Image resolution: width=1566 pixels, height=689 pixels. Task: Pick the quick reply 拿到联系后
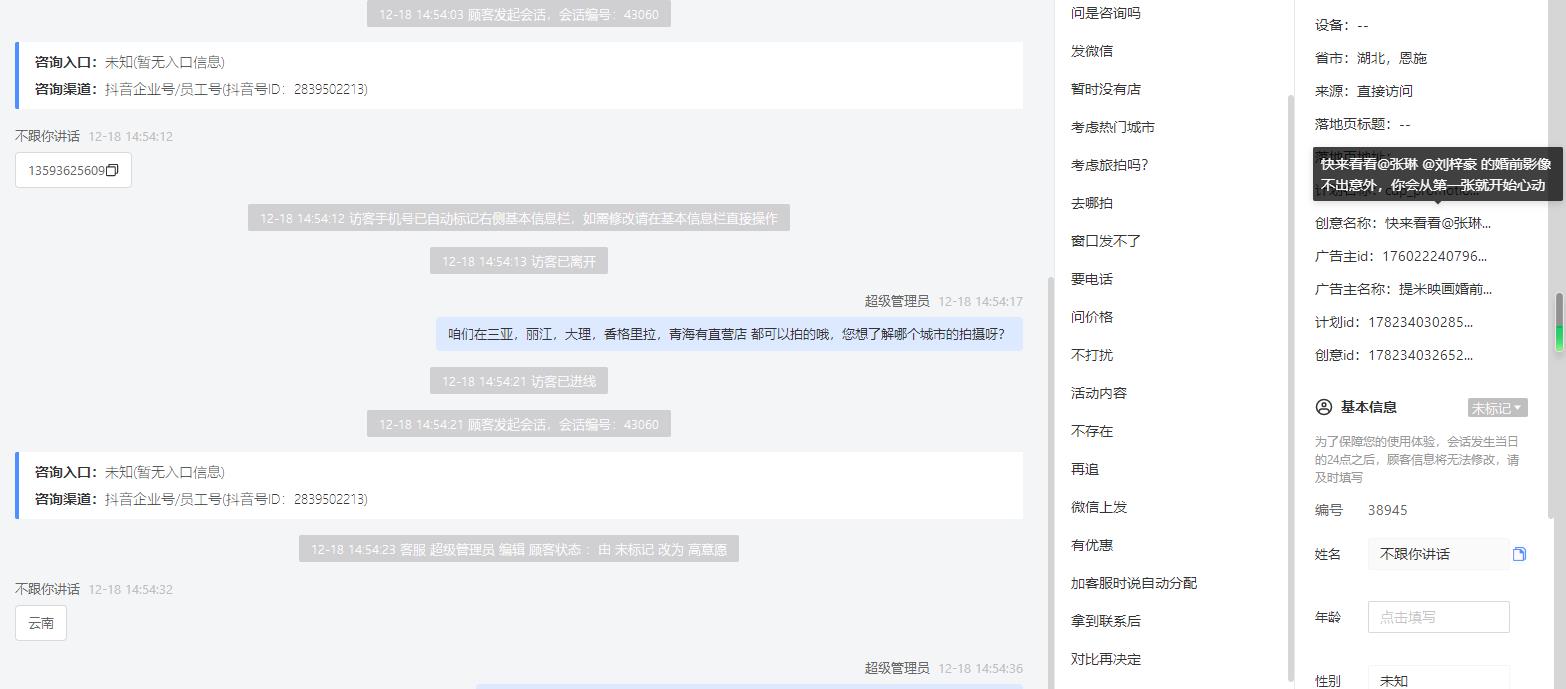(1105, 621)
